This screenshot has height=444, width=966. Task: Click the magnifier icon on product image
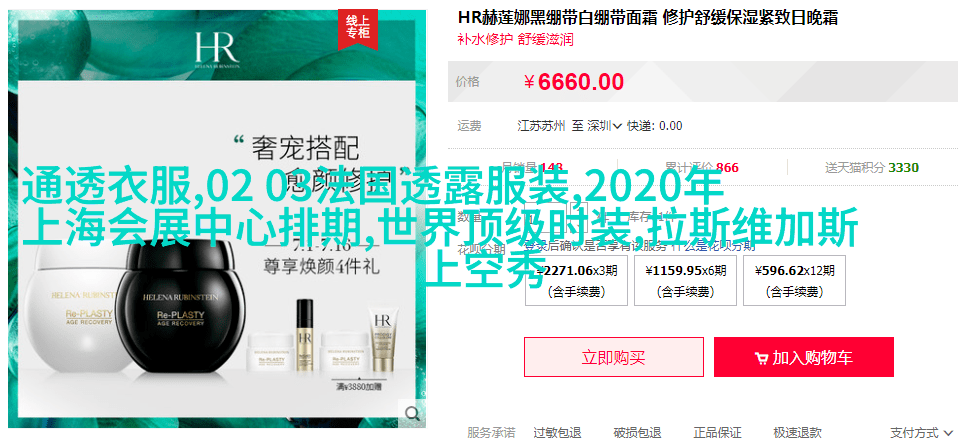412,412
